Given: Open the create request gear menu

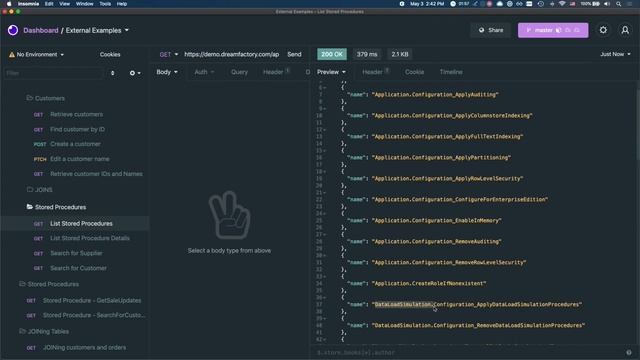Looking at the screenshot, I should point(135,73).
